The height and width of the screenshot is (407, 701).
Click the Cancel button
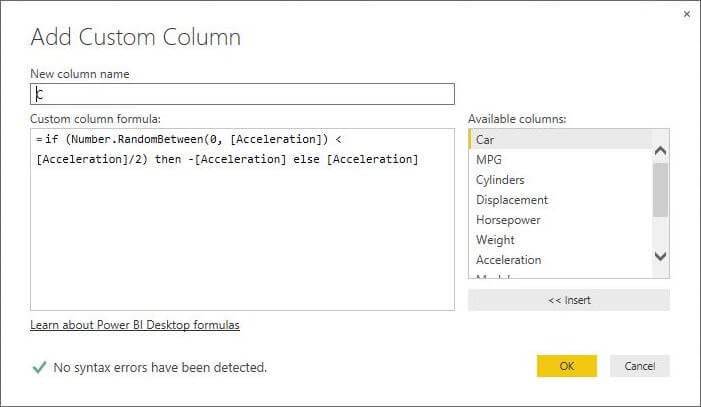640,366
